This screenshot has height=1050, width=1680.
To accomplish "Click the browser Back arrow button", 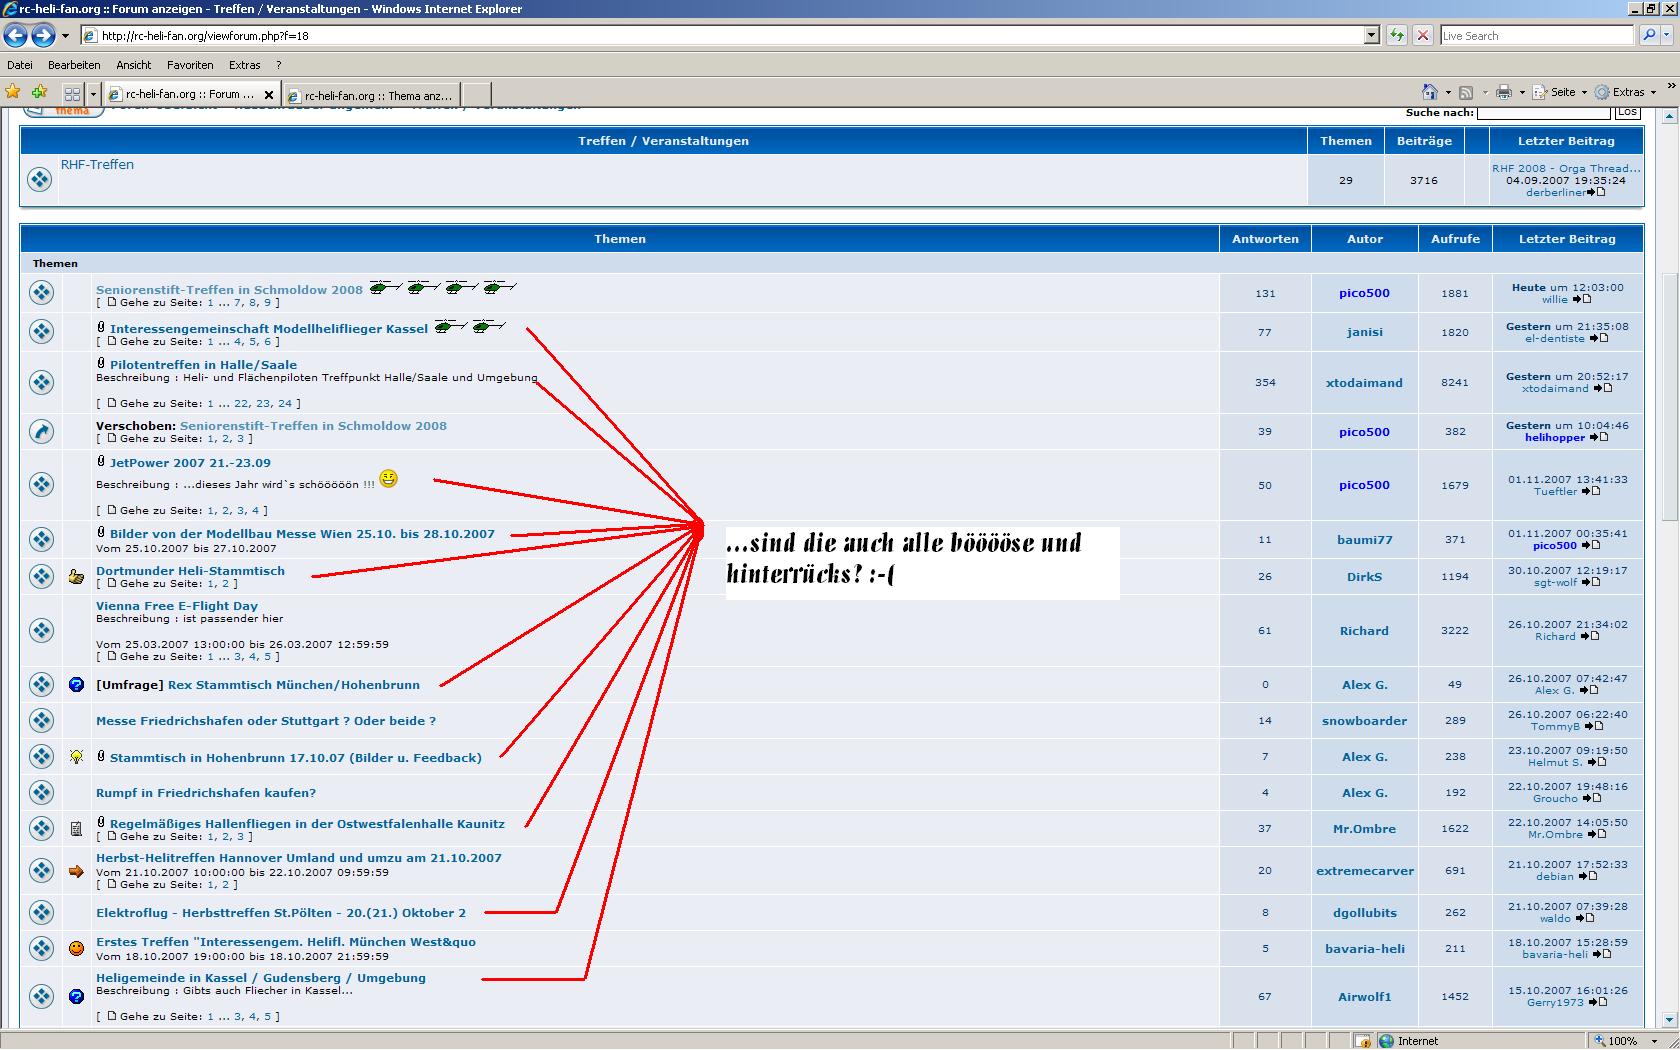I will pos(15,36).
